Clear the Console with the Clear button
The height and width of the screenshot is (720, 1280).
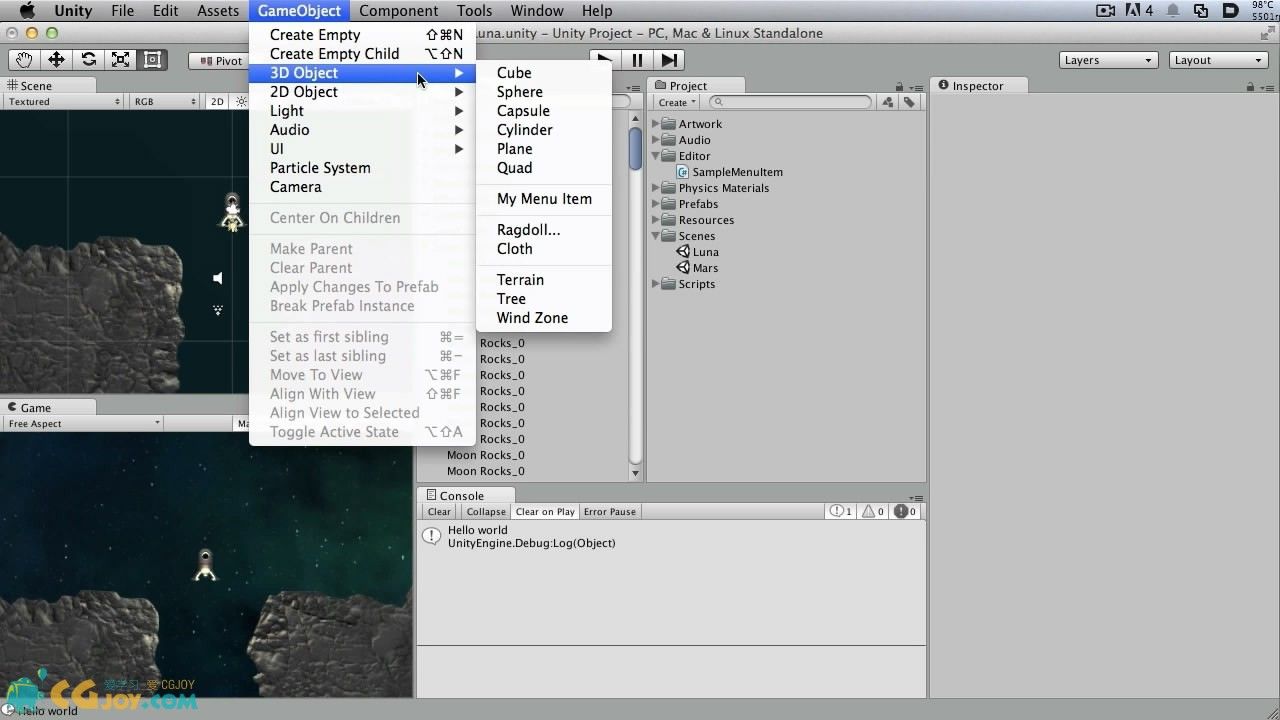click(x=439, y=511)
